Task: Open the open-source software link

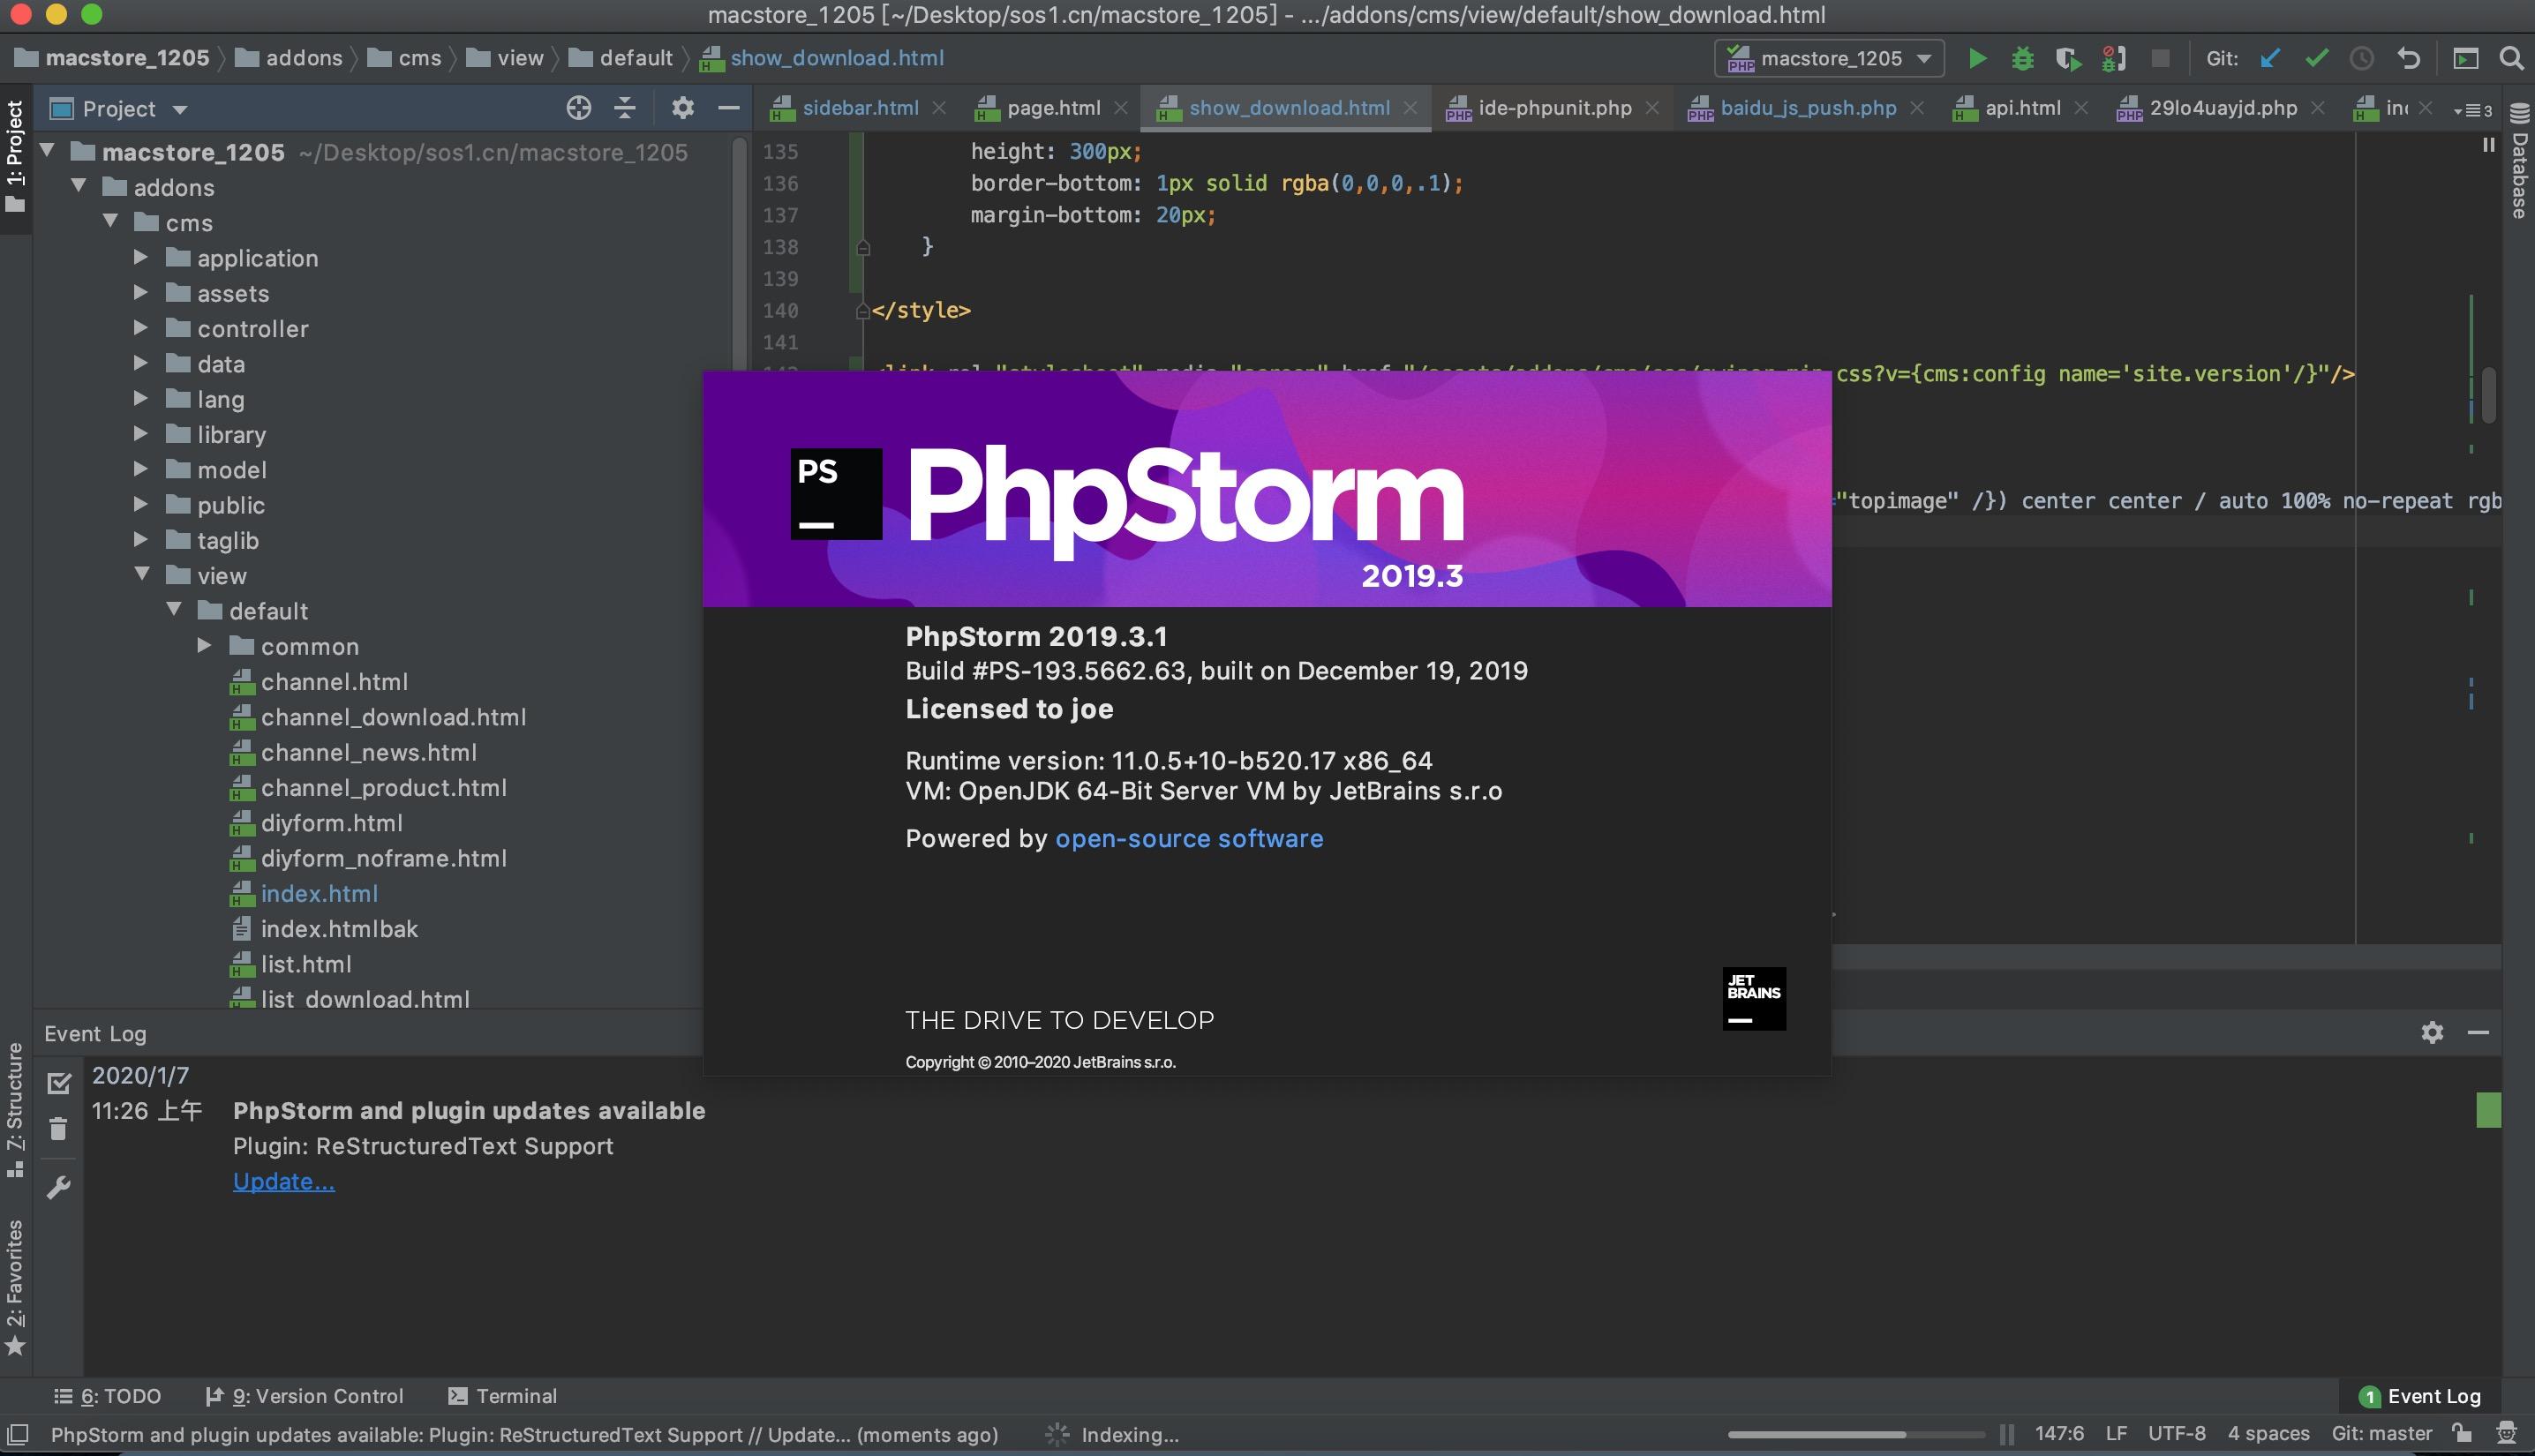Action: coord(1189,838)
